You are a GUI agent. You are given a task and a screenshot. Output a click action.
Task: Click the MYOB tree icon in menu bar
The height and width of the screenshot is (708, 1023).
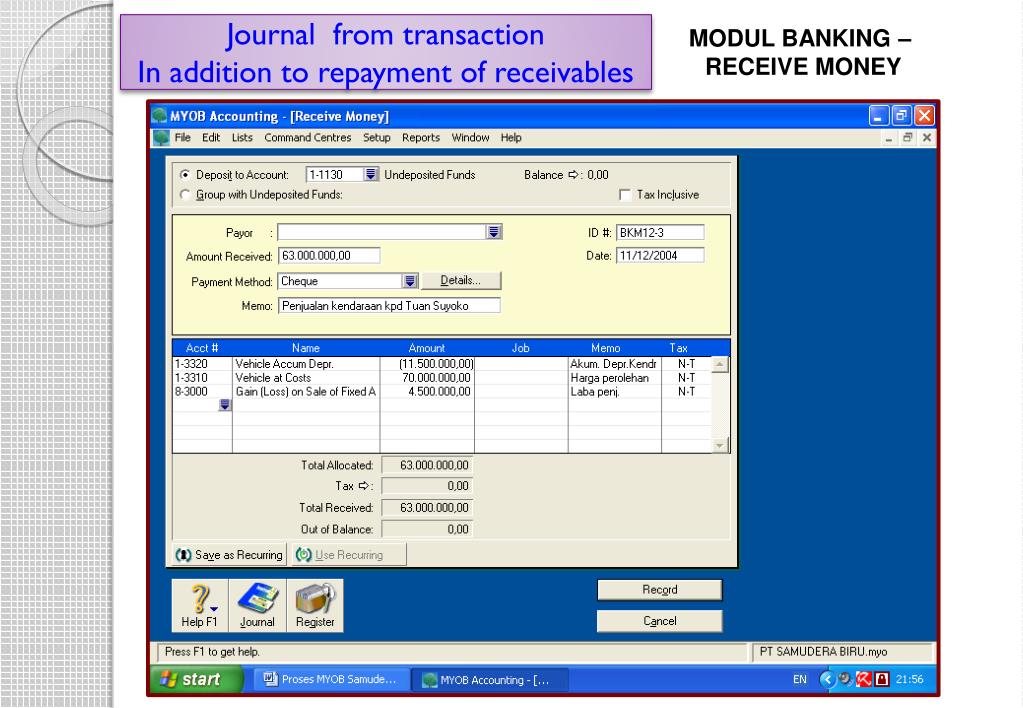pos(160,138)
